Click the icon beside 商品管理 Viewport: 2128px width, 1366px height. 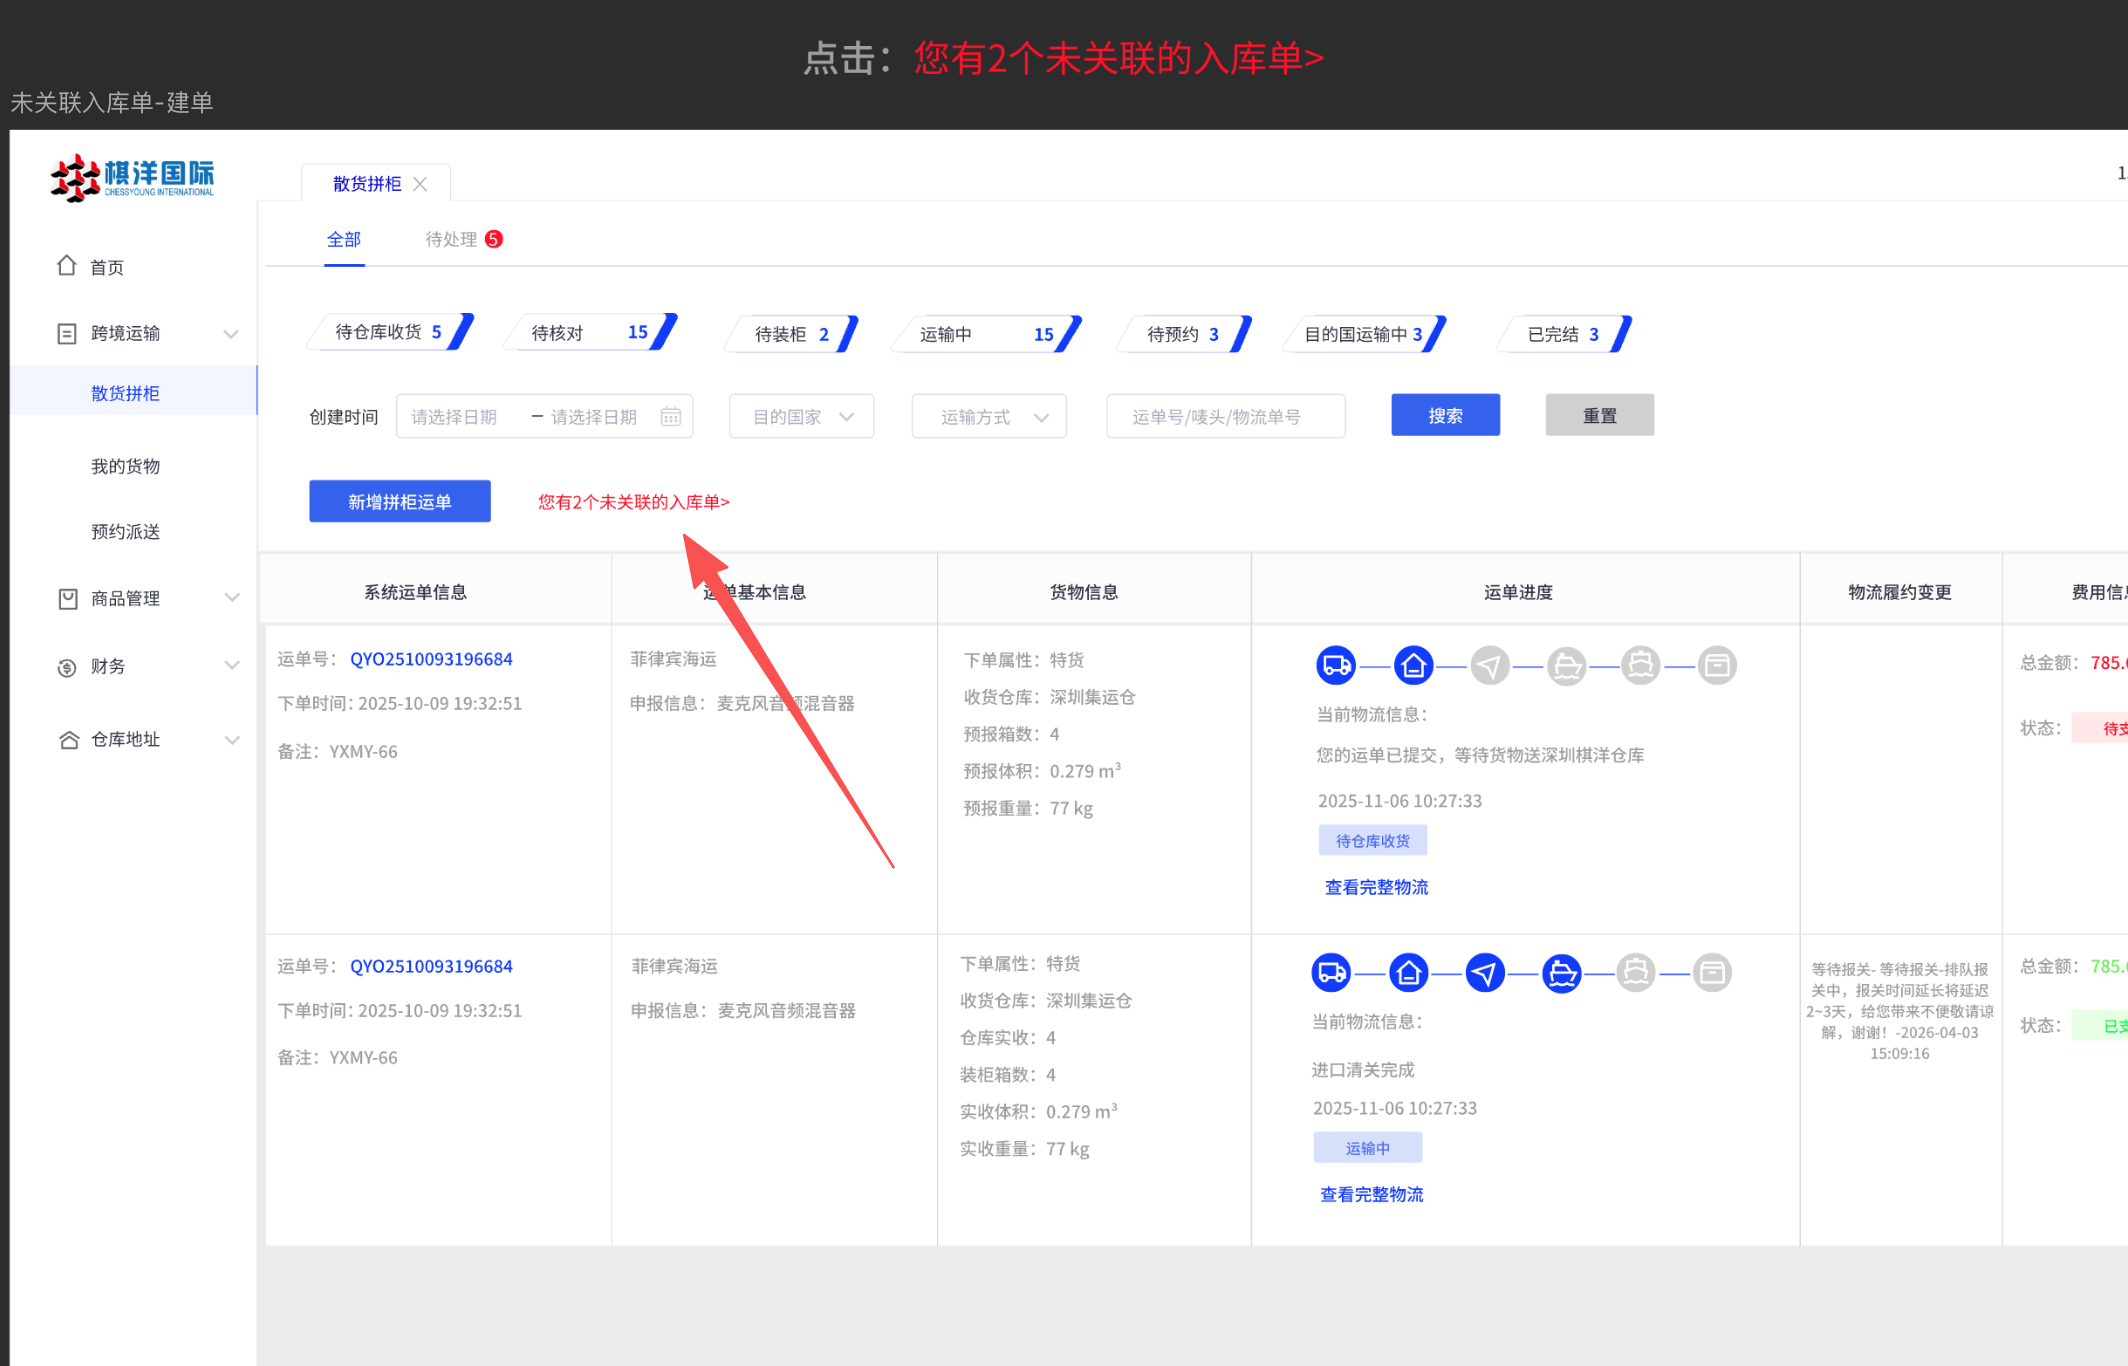tap(67, 599)
